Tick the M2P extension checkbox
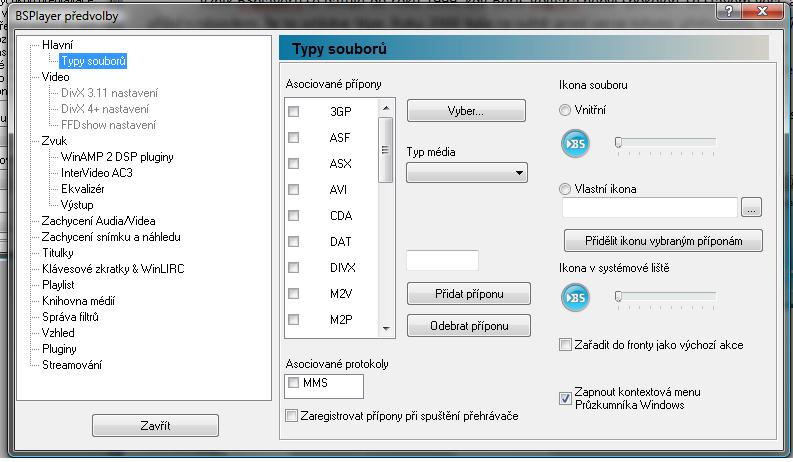The image size is (793, 462). [293, 319]
